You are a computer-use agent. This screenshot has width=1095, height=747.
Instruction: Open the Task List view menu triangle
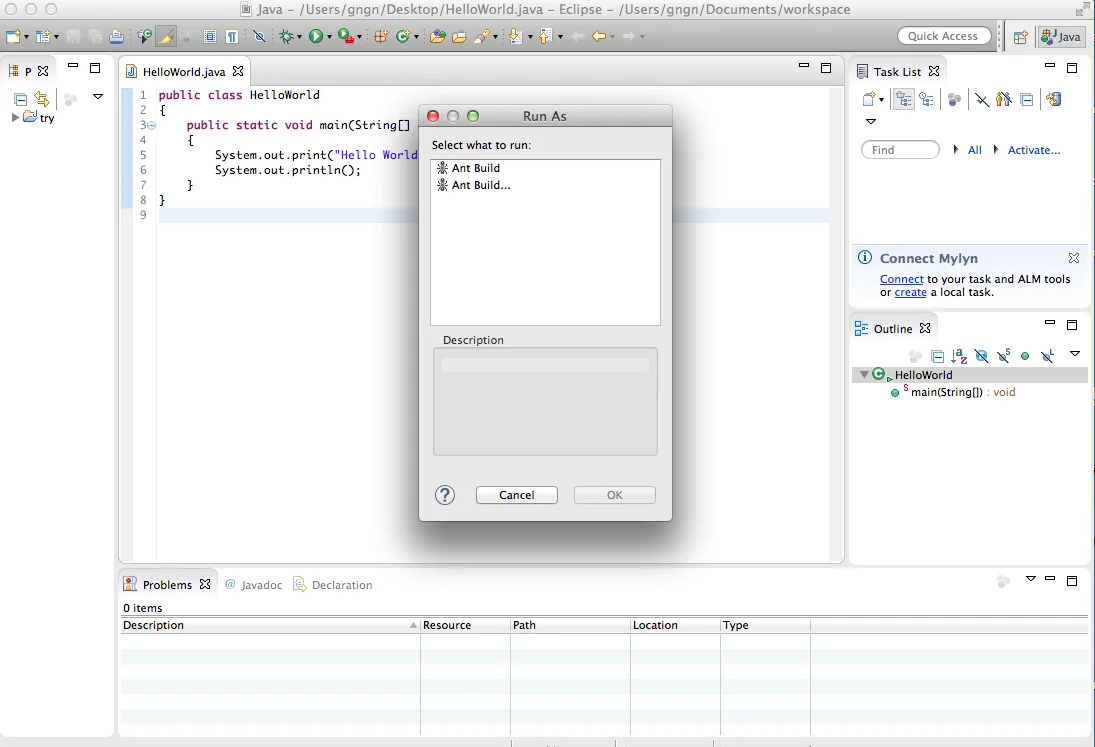(871, 121)
